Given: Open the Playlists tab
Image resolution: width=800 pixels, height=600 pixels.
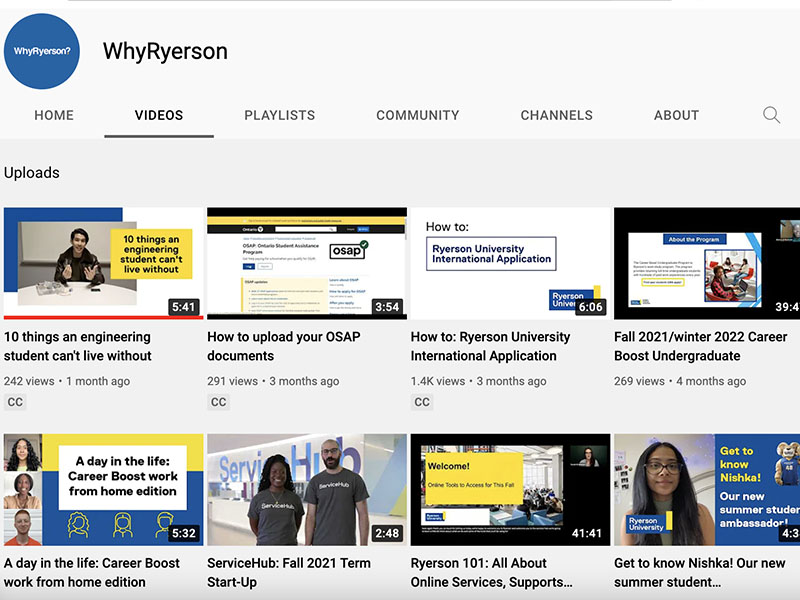Looking at the screenshot, I should [x=279, y=115].
